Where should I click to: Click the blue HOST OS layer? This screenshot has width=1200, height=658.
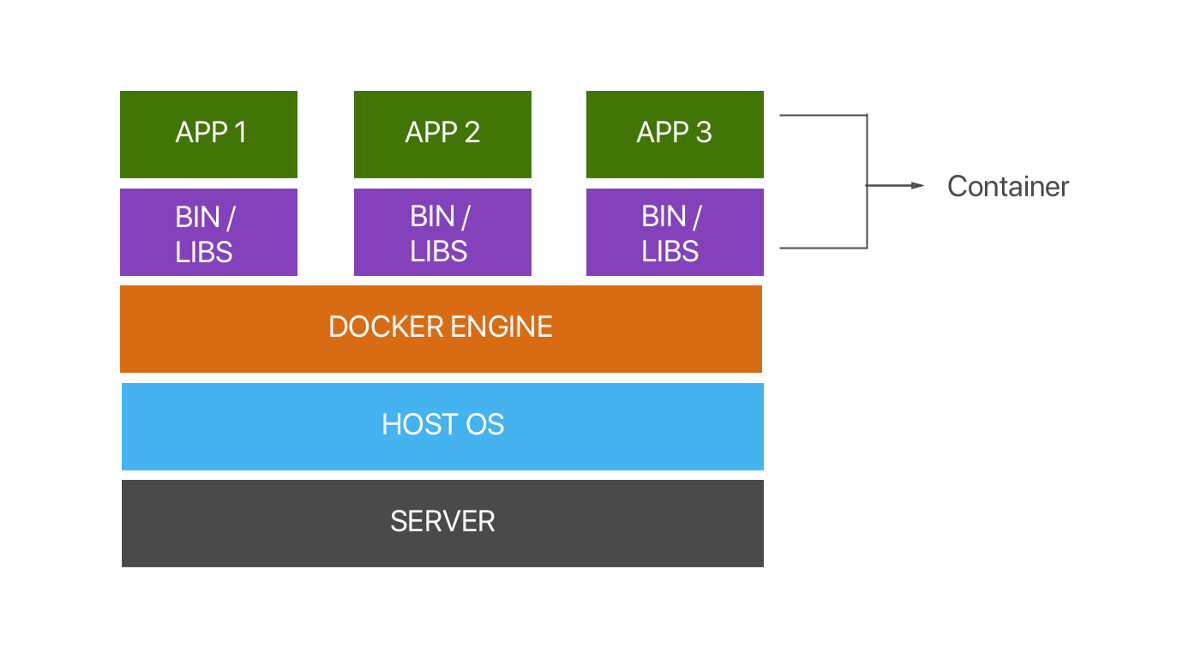pyautogui.click(x=443, y=426)
